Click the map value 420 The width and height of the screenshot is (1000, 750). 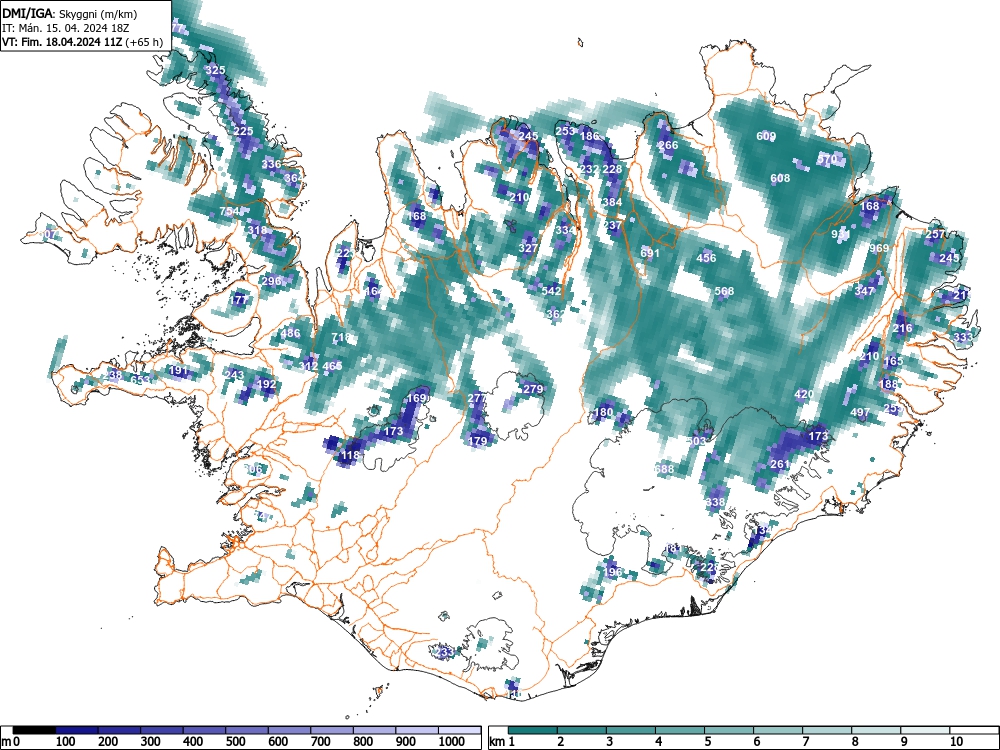click(x=804, y=394)
